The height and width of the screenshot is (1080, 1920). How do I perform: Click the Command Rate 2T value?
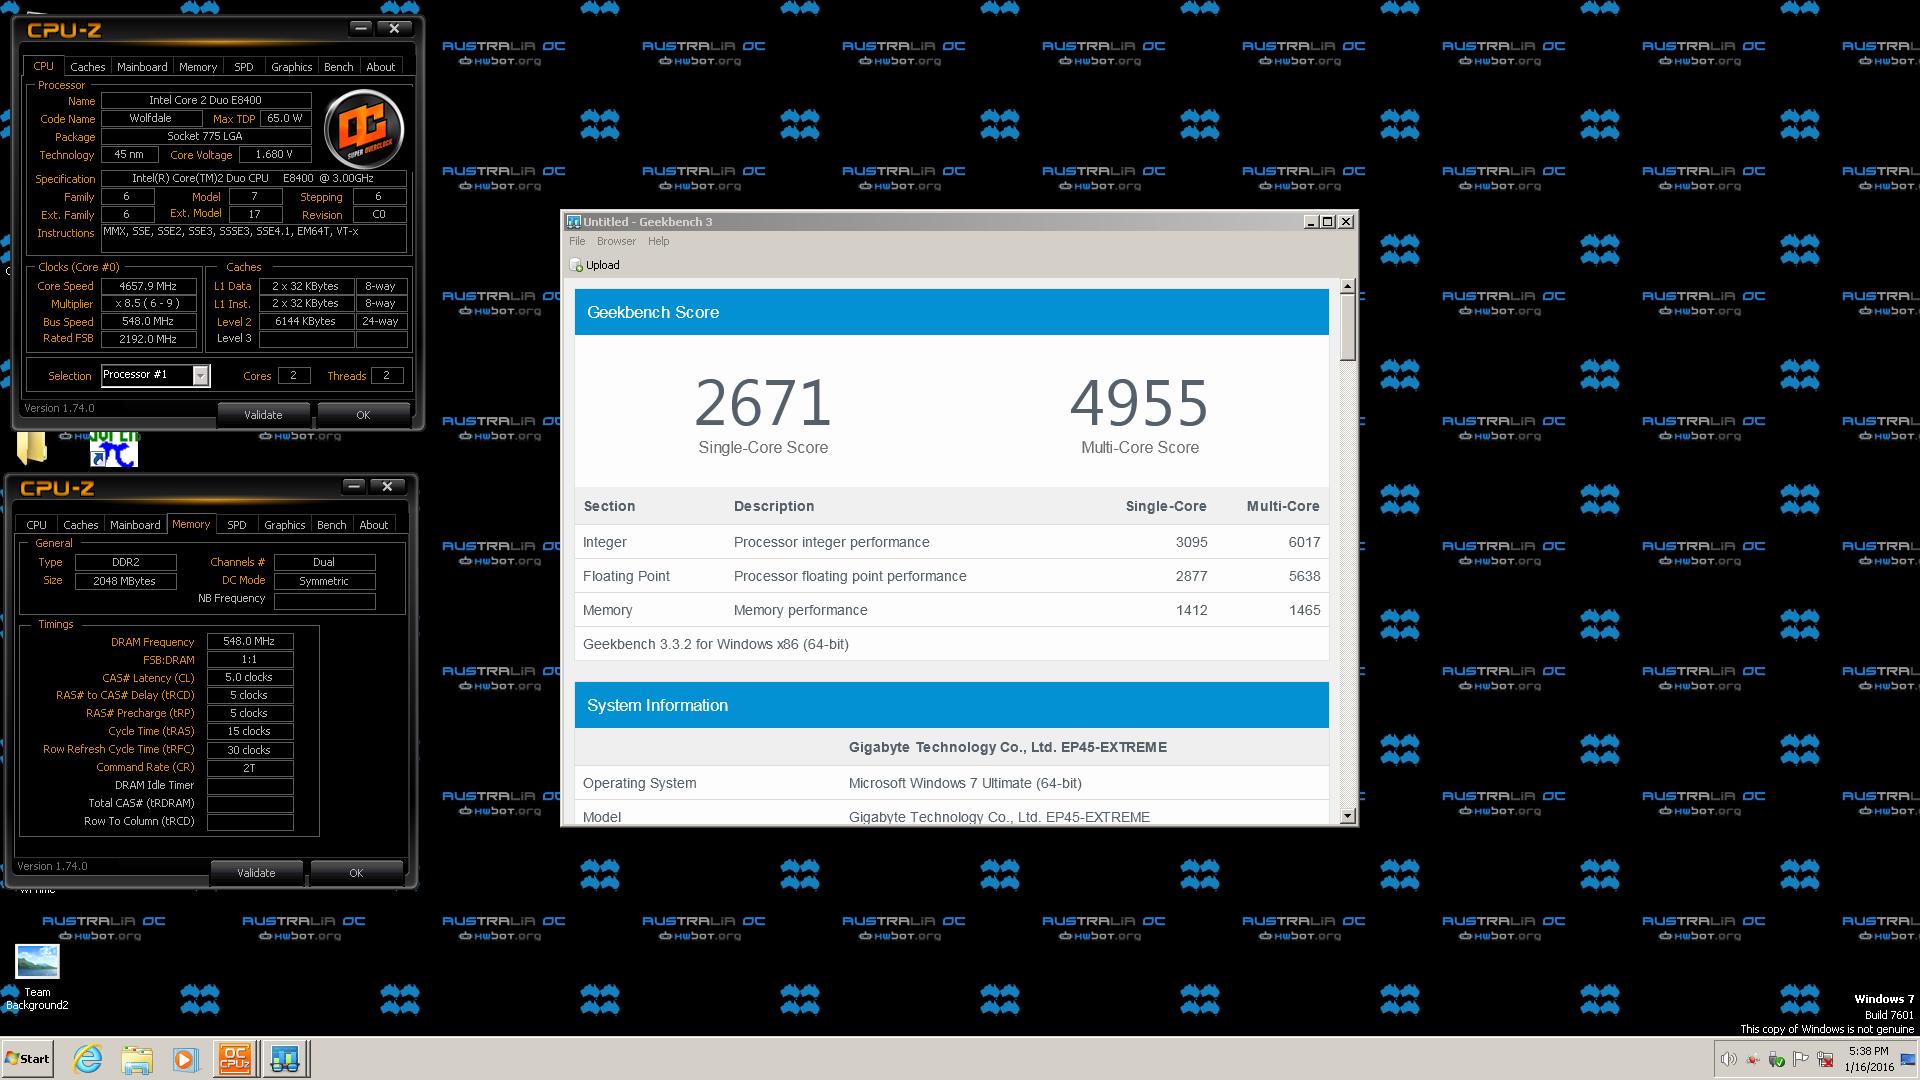(x=250, y=768)
